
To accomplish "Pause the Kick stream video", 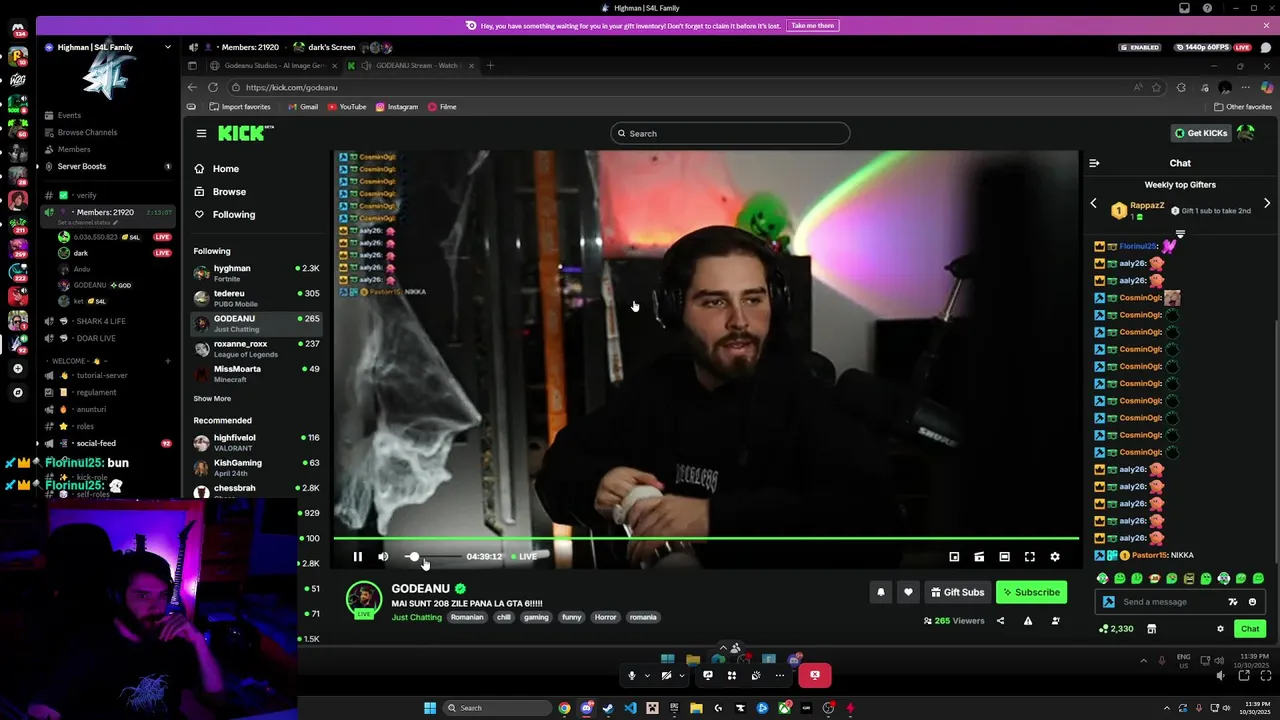I will (x=357, y=557).
